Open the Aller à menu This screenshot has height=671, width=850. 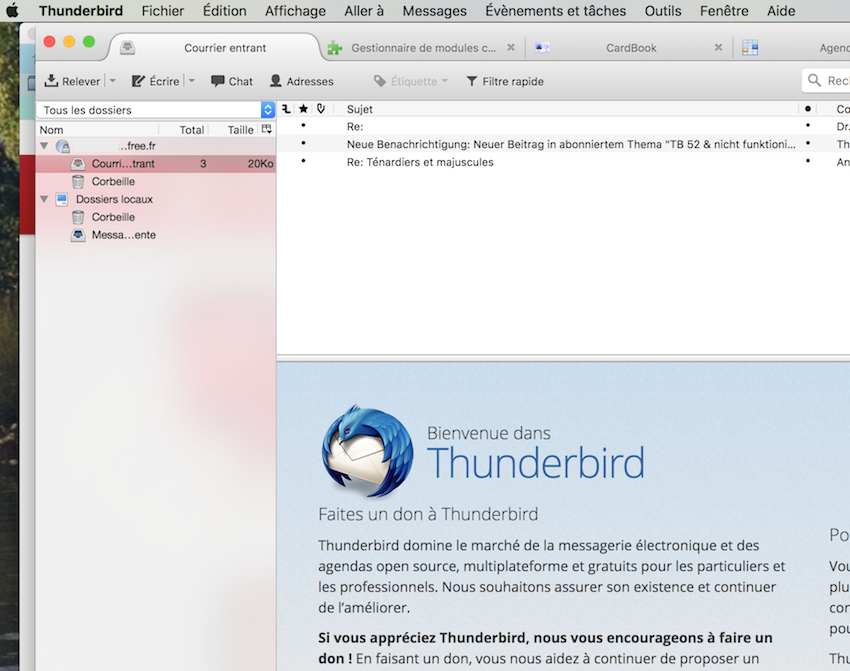(x=364, y=11)
